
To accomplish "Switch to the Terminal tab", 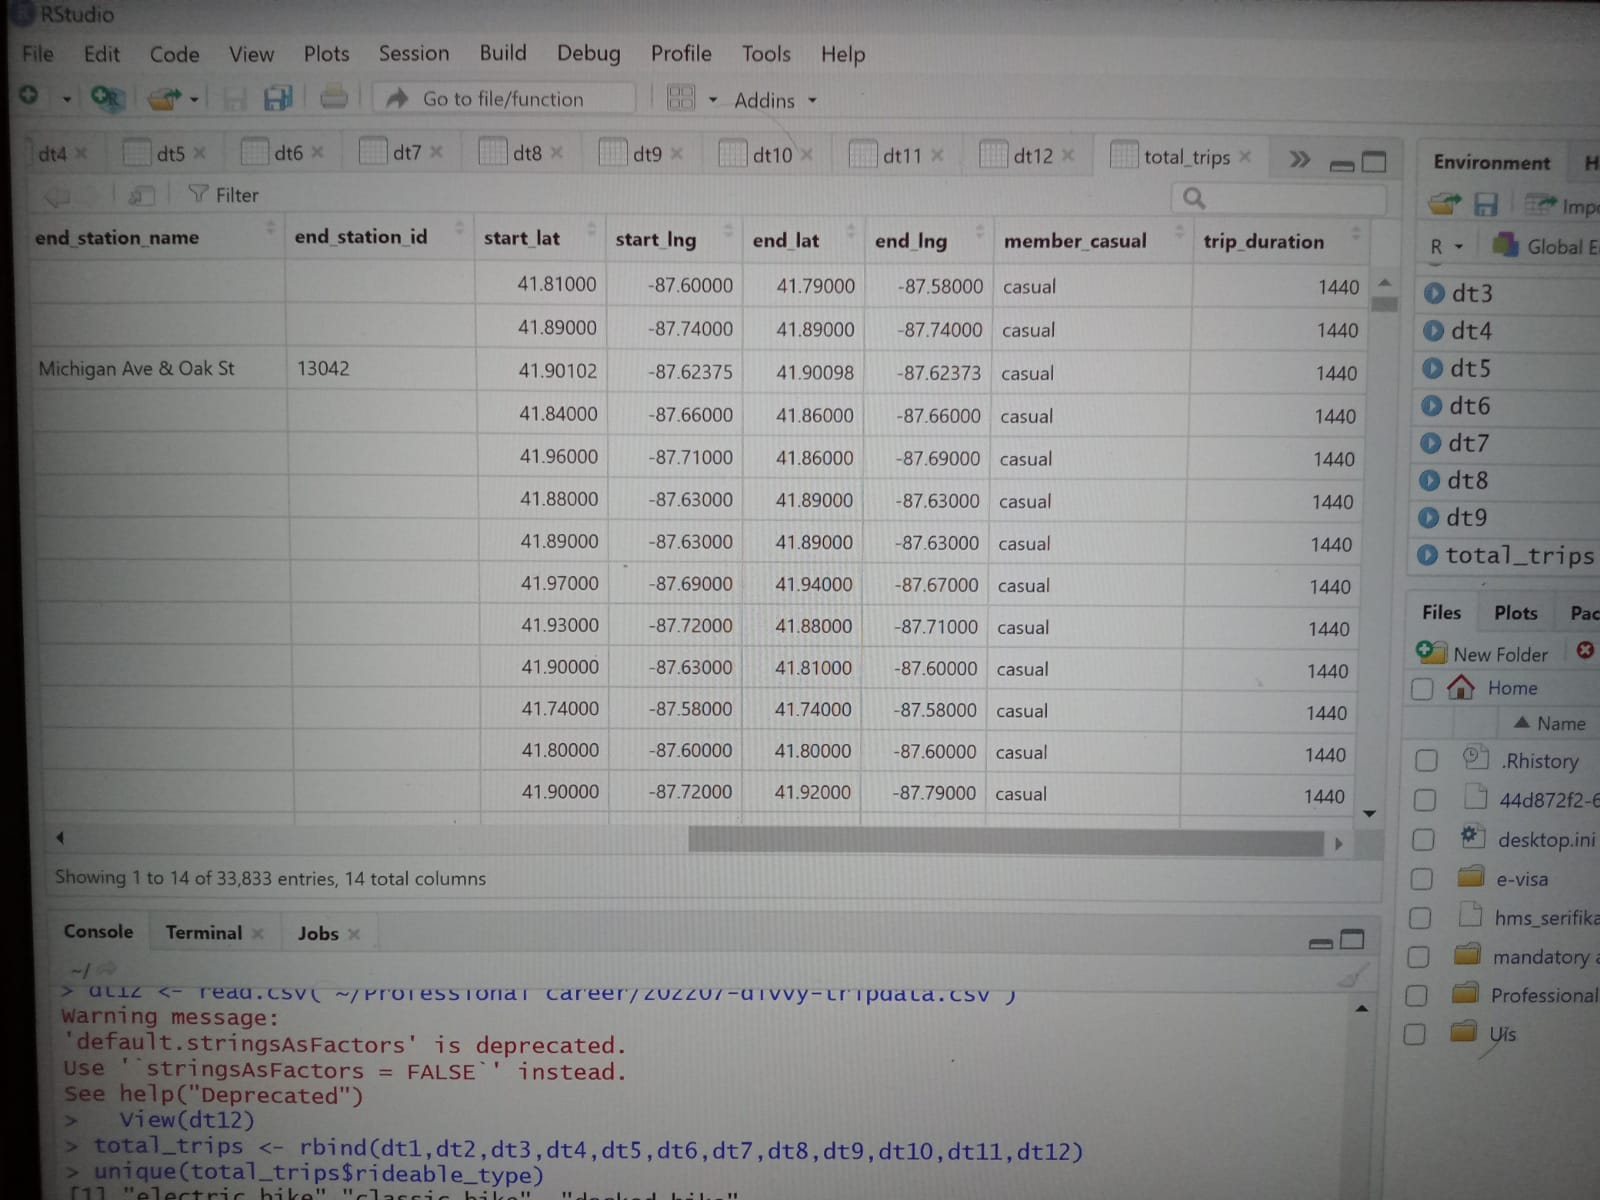I will 204,932.
